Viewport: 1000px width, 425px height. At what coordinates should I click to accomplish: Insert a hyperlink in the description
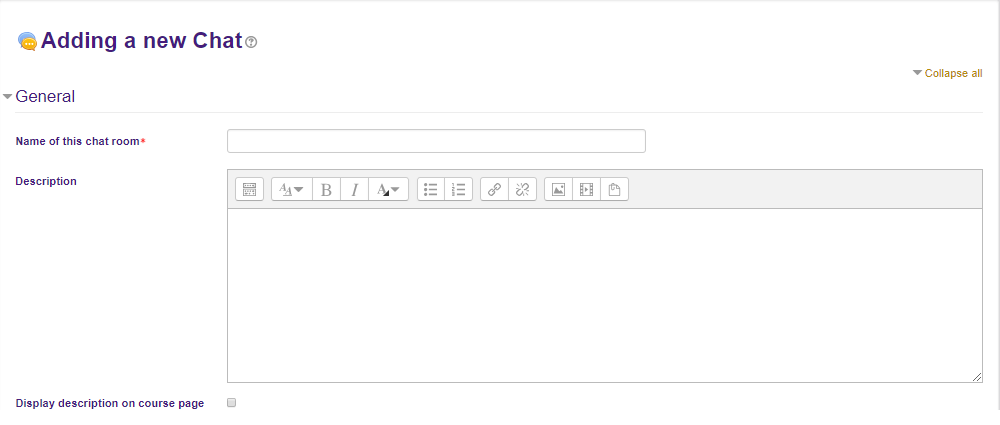[494, 189]
